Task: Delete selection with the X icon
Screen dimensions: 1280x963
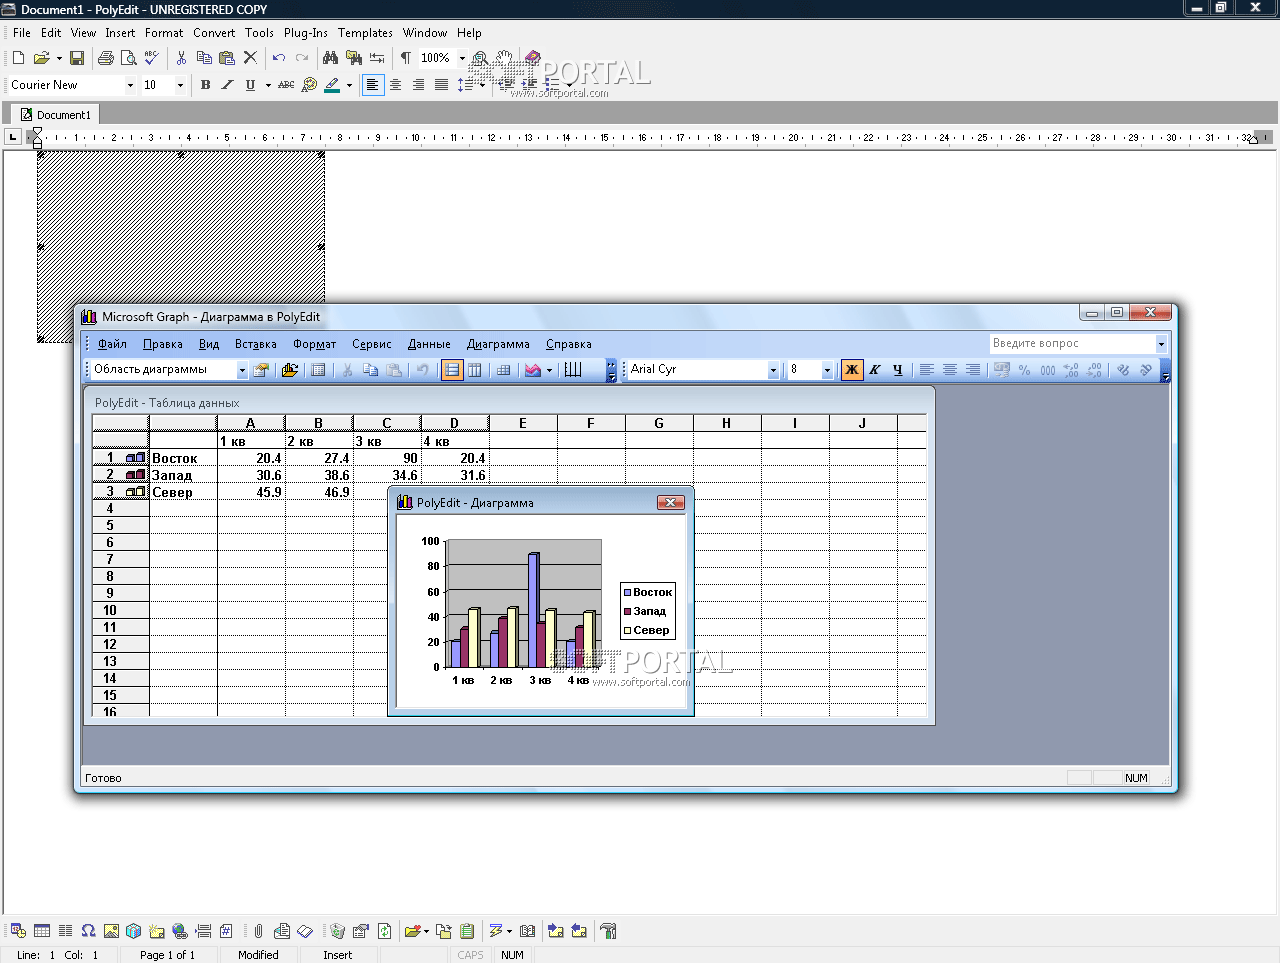Action: (250, 58)
